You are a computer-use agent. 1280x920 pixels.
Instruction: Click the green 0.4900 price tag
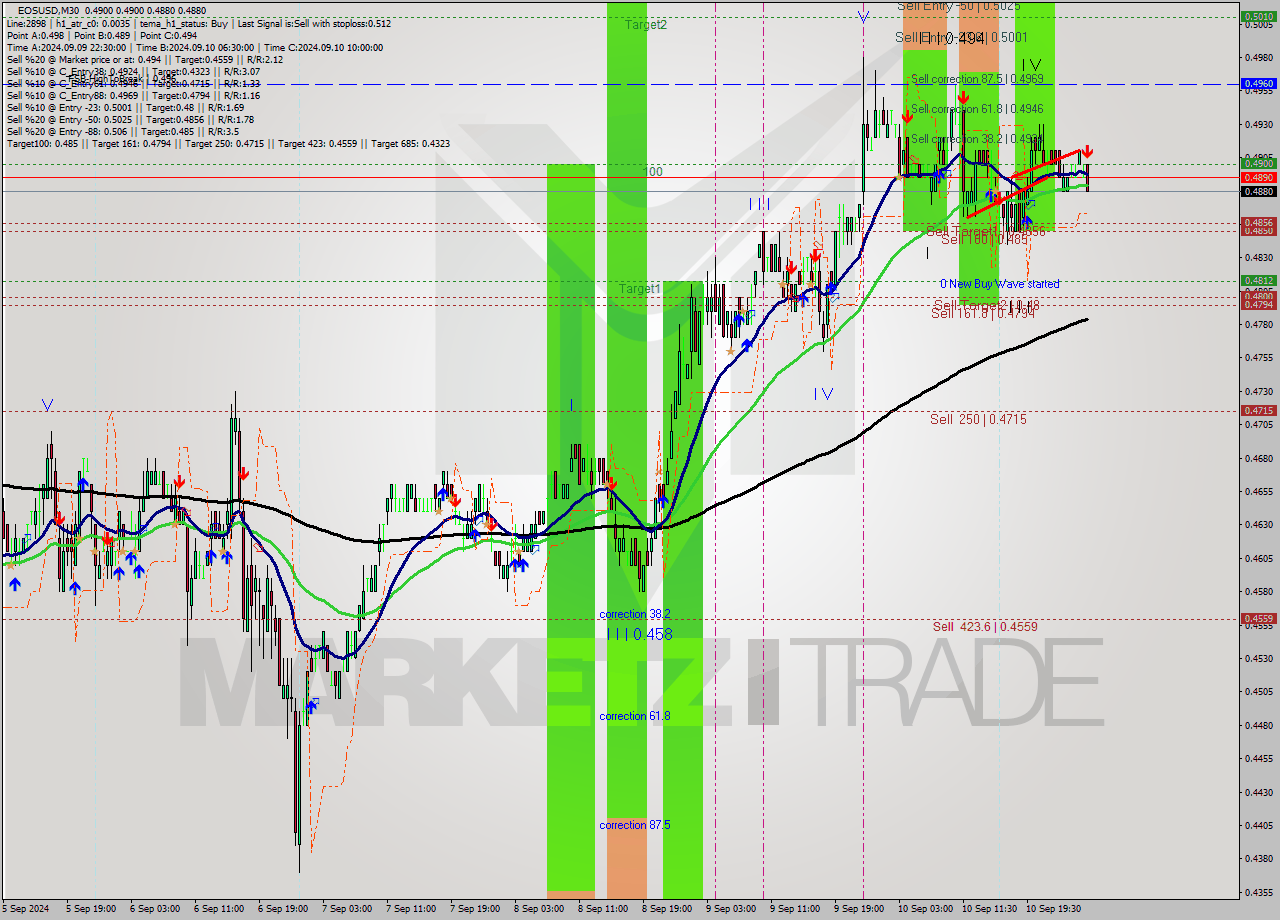[1258, 163]
